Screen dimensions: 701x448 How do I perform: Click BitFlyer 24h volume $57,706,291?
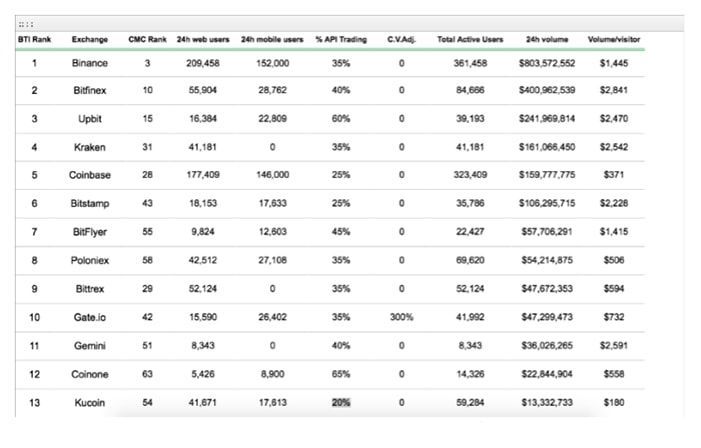547,232
